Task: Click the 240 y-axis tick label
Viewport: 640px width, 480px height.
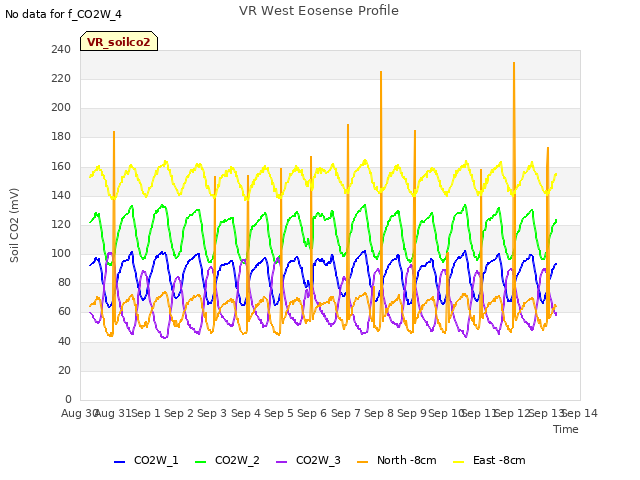Action: [x=61, y=50]
